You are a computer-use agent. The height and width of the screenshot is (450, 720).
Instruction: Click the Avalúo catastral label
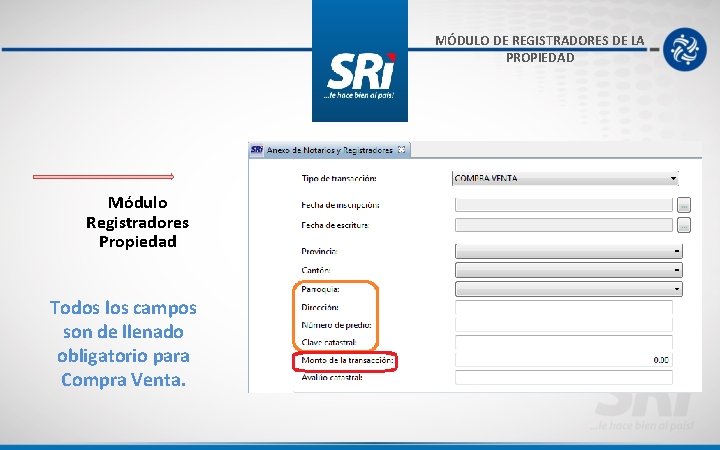click(x=332, y=377)
